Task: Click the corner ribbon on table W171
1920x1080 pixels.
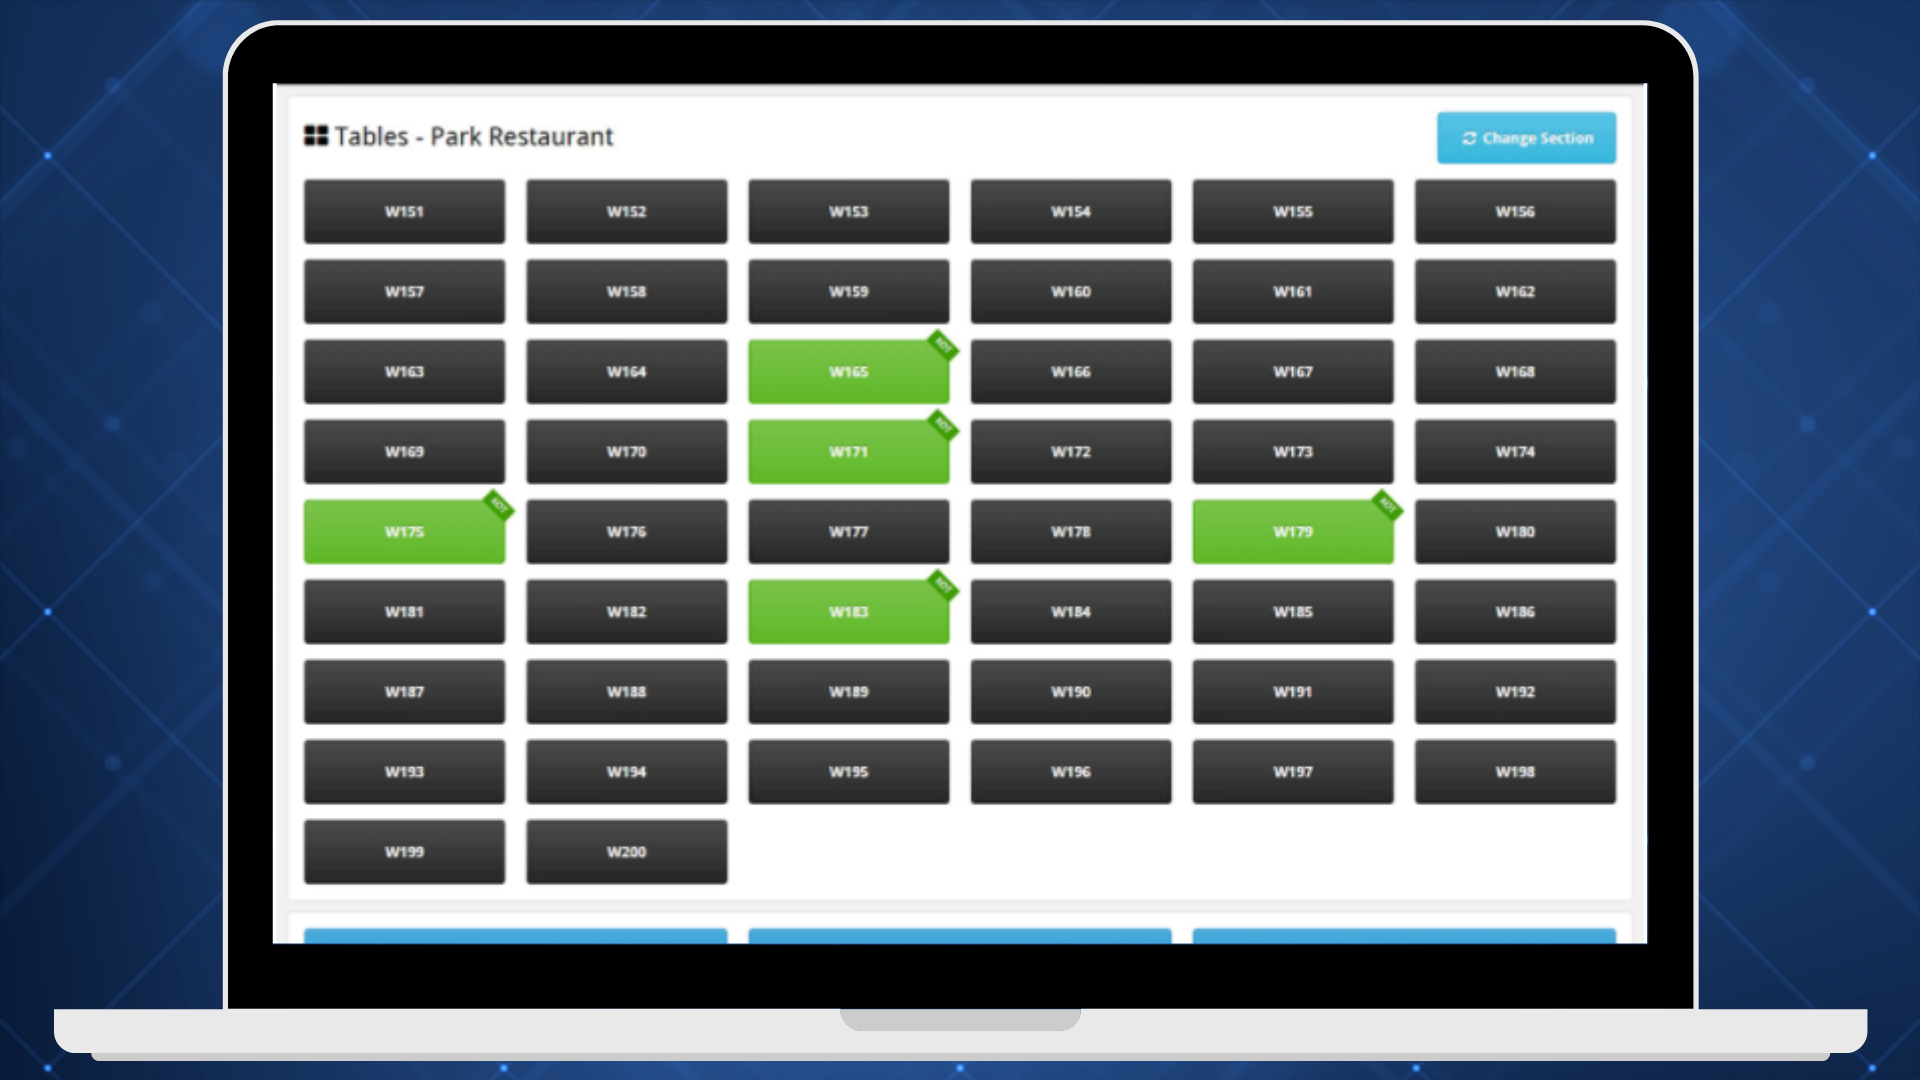Action: pos(942,426)
